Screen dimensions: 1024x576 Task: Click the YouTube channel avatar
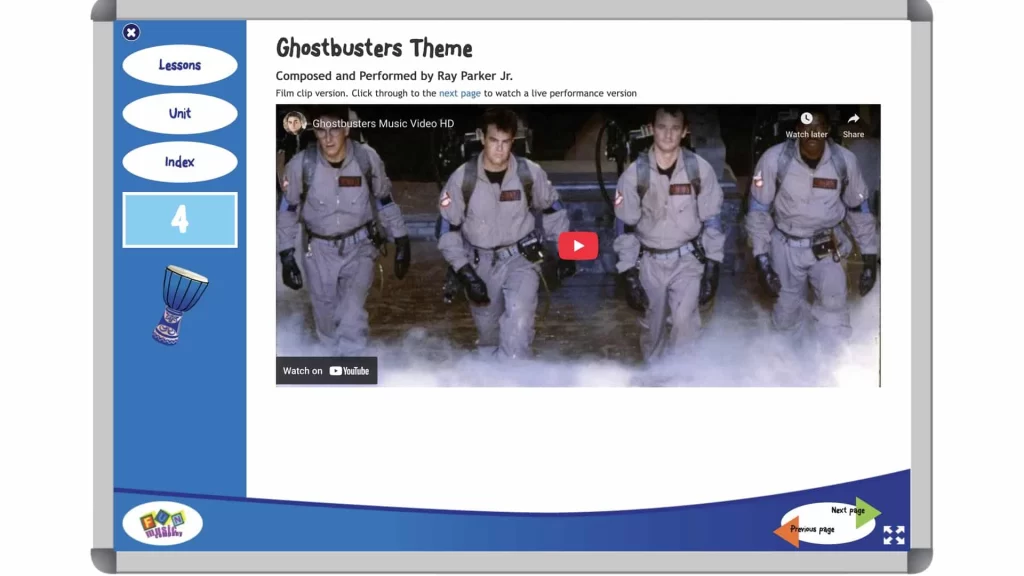click(295, 123)
